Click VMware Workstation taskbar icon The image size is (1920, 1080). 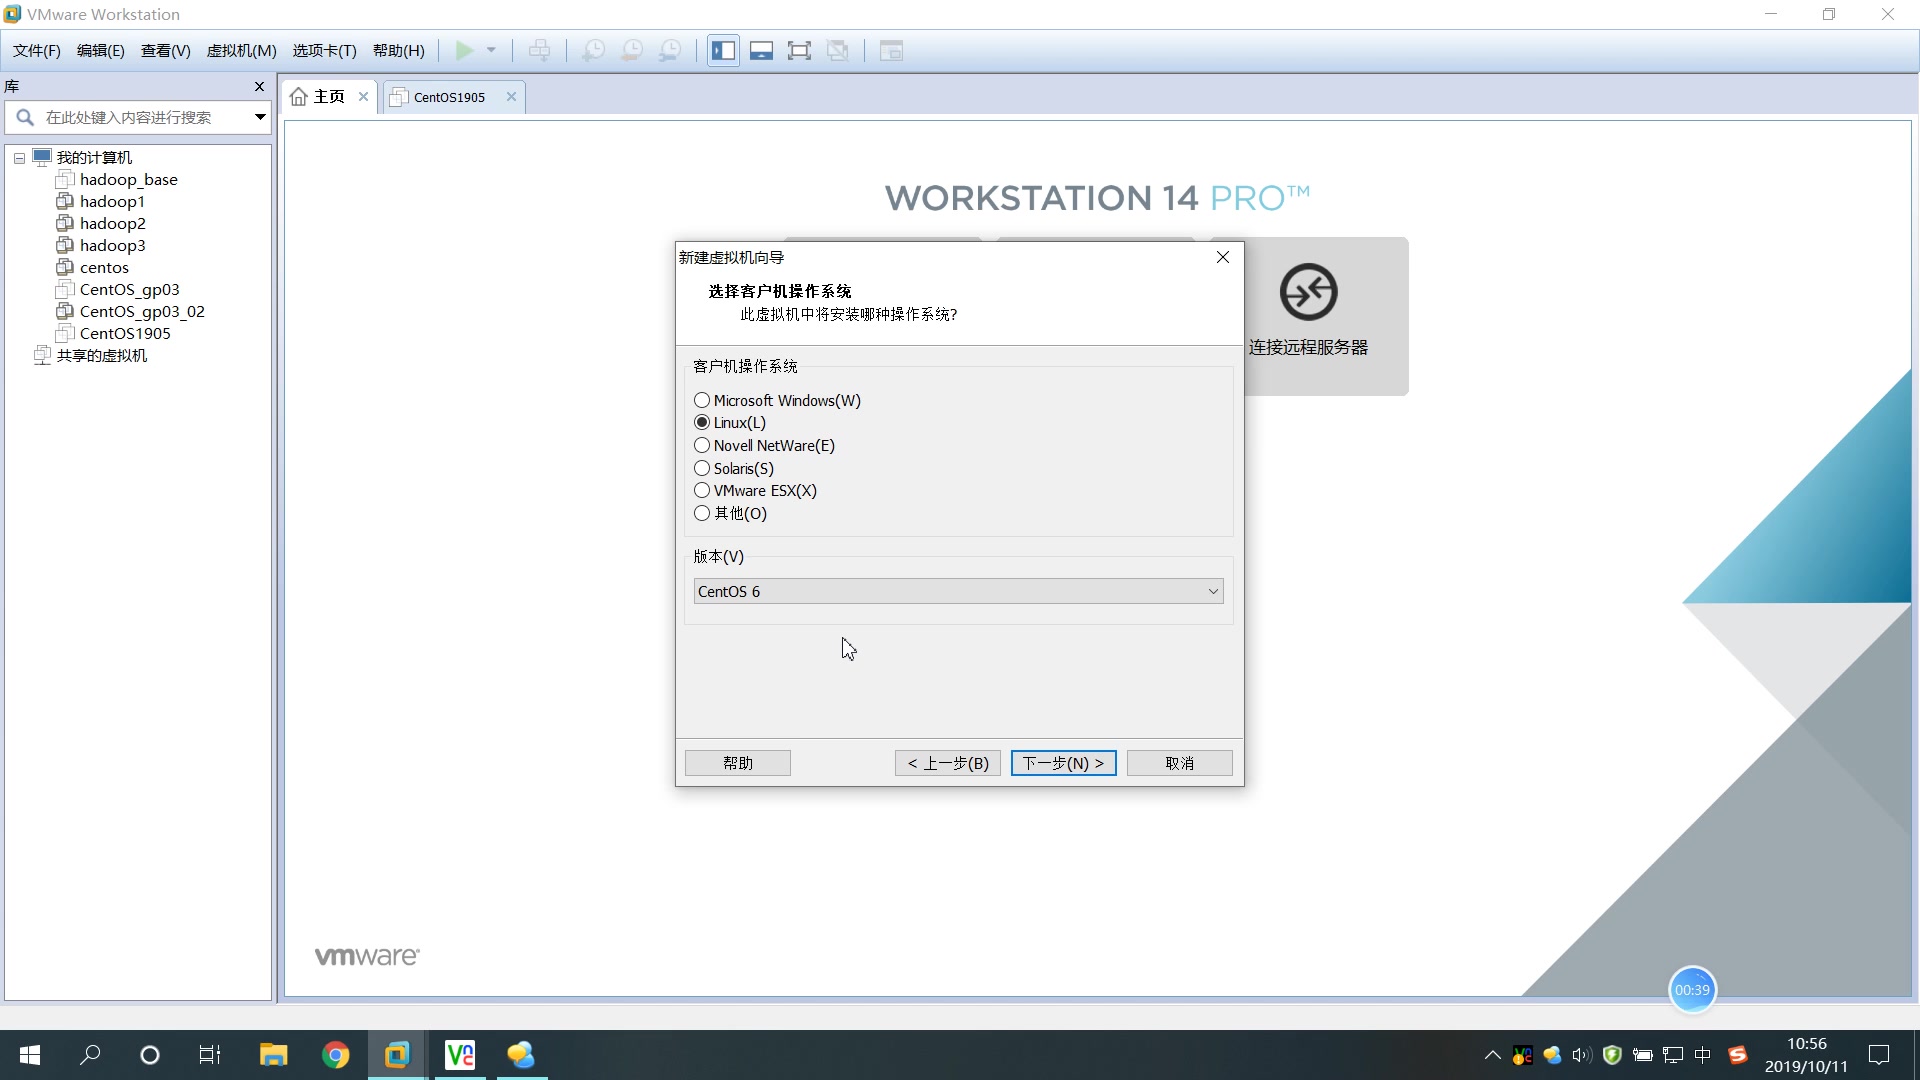point(398,1054)
